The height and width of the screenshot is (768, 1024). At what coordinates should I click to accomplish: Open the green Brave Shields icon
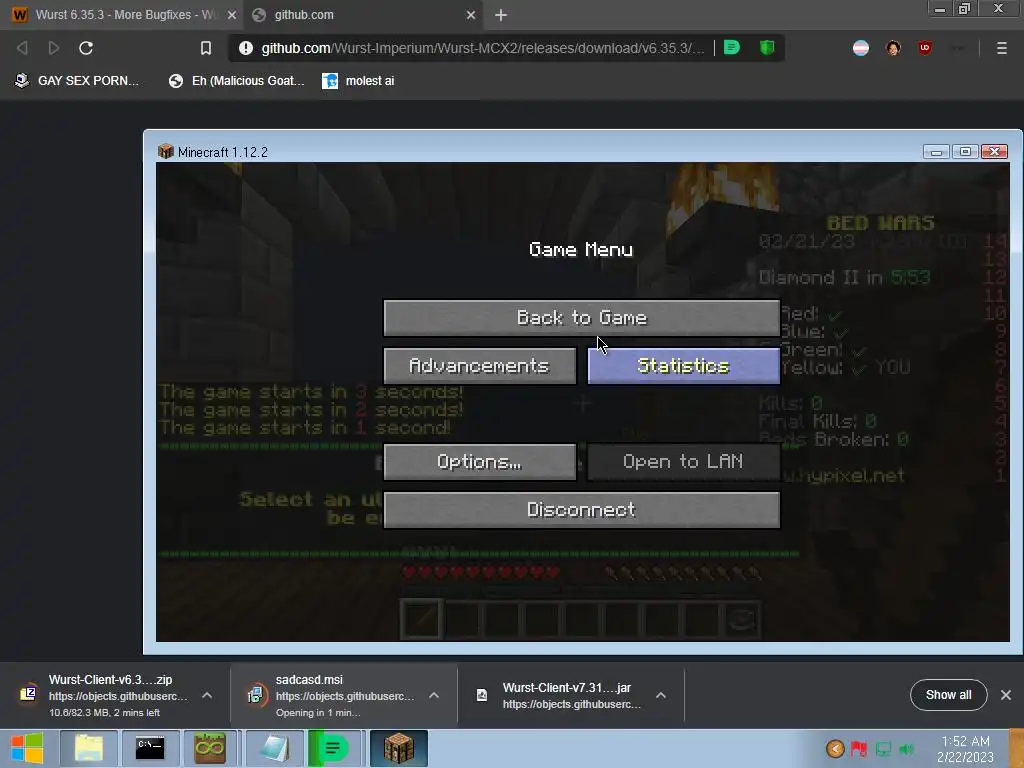coord(767,48)
